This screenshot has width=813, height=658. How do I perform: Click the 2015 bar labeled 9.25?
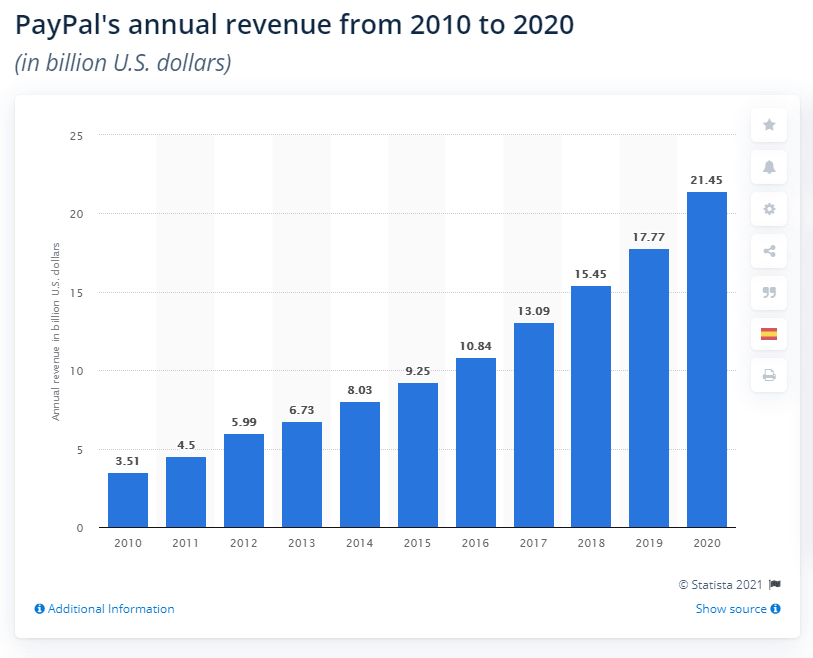click(x=418, y=455)
